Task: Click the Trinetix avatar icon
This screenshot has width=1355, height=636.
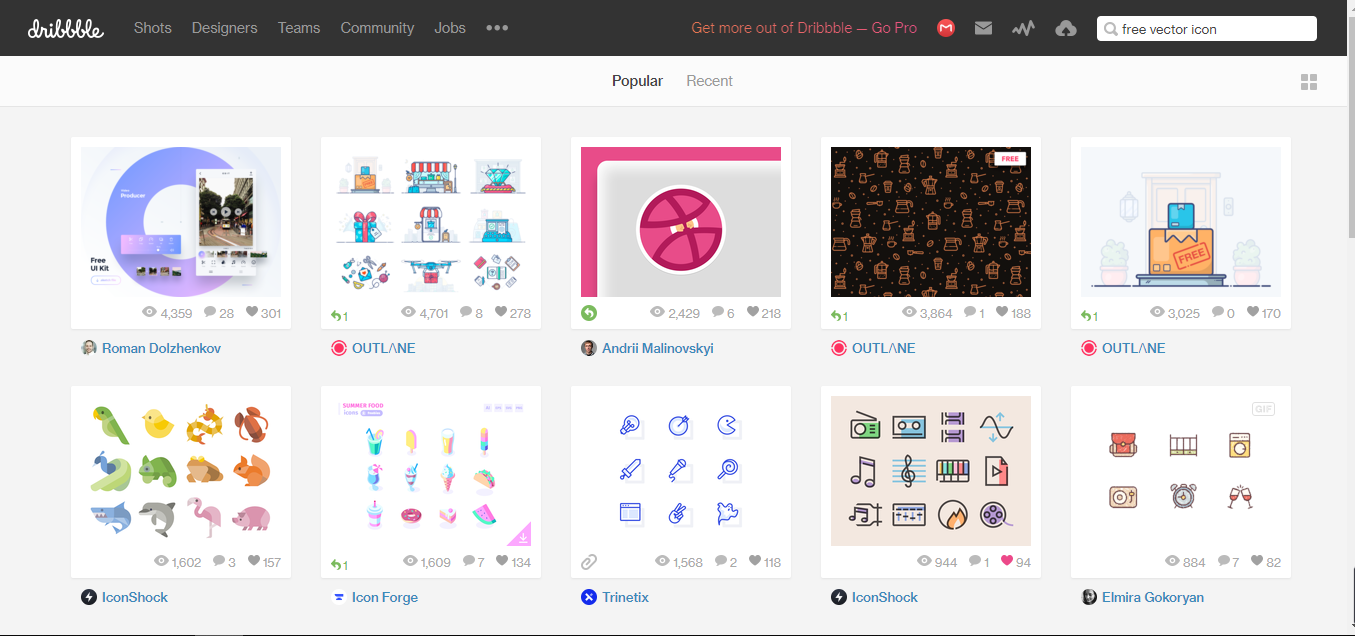Action: click(x=589, y=597)
